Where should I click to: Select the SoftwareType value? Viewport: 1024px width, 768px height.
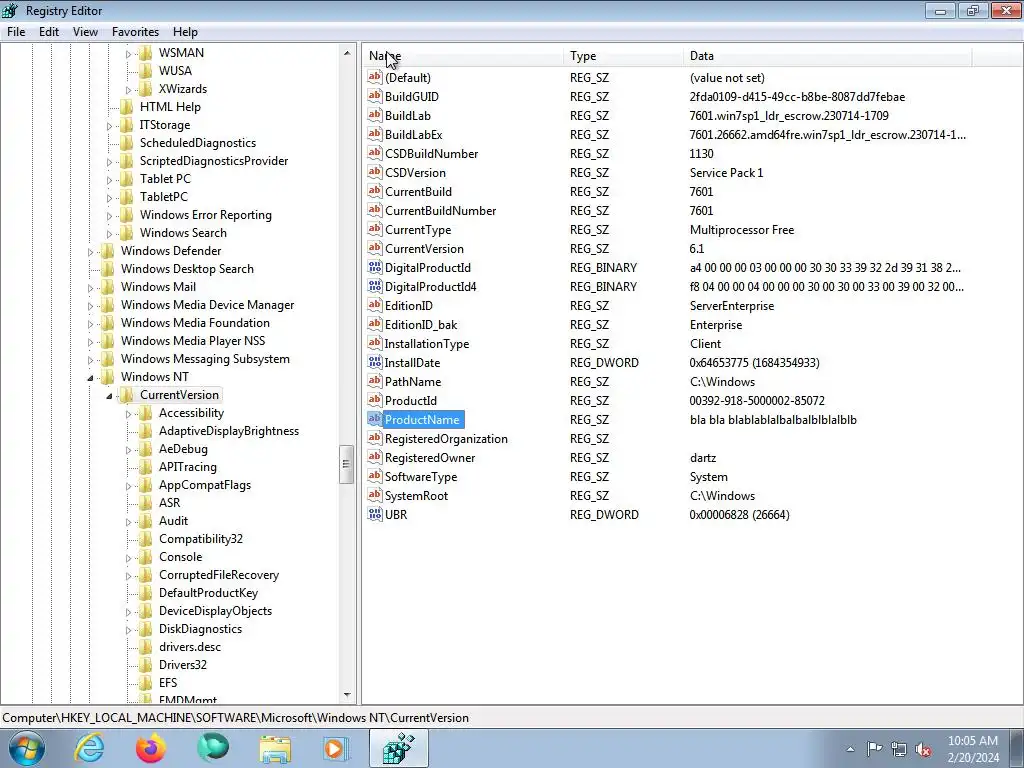click(x=421, y=476)
